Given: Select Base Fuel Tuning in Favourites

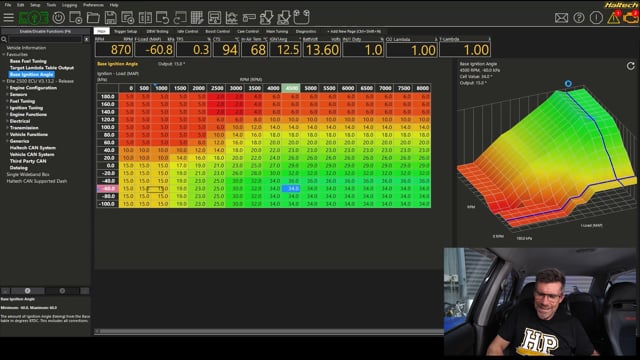Looking at the screenshot, I should point(28,61).
